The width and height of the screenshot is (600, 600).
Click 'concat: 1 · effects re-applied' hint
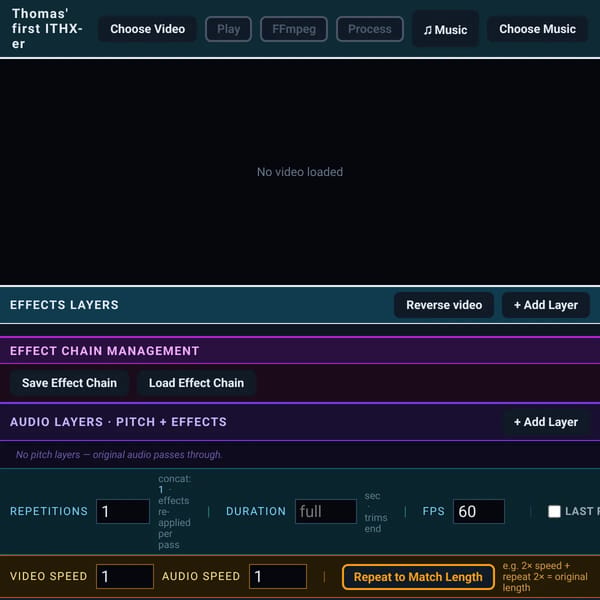(x=174, y=512)
